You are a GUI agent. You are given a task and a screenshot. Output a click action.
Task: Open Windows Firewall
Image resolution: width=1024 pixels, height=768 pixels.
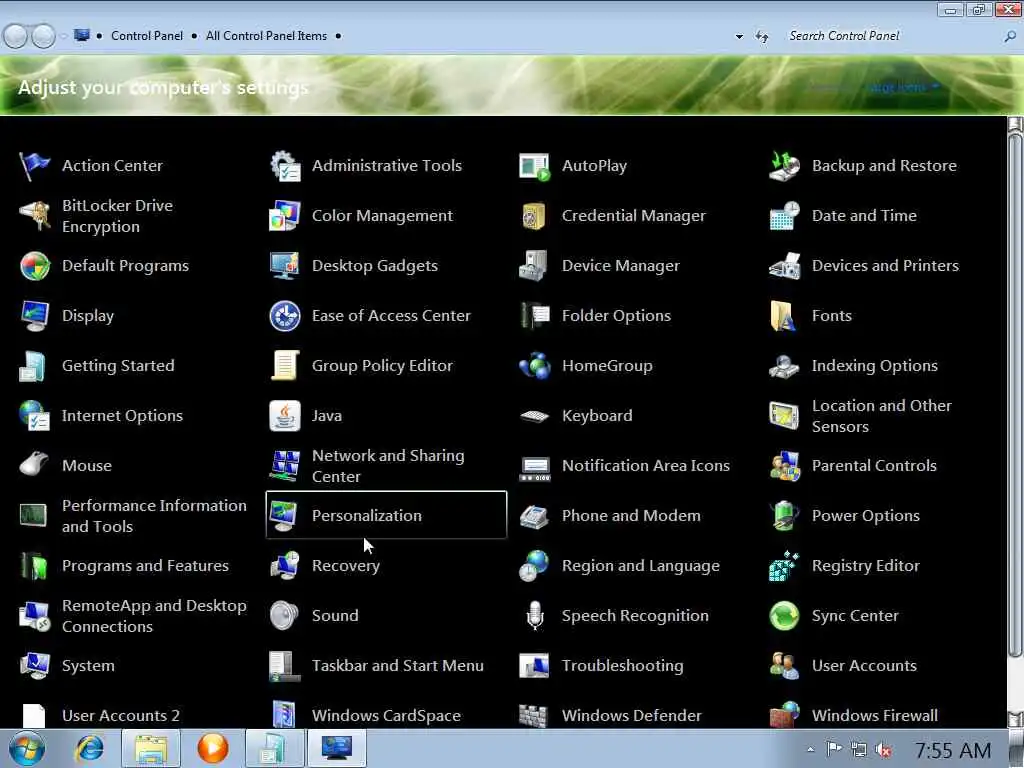854,715
